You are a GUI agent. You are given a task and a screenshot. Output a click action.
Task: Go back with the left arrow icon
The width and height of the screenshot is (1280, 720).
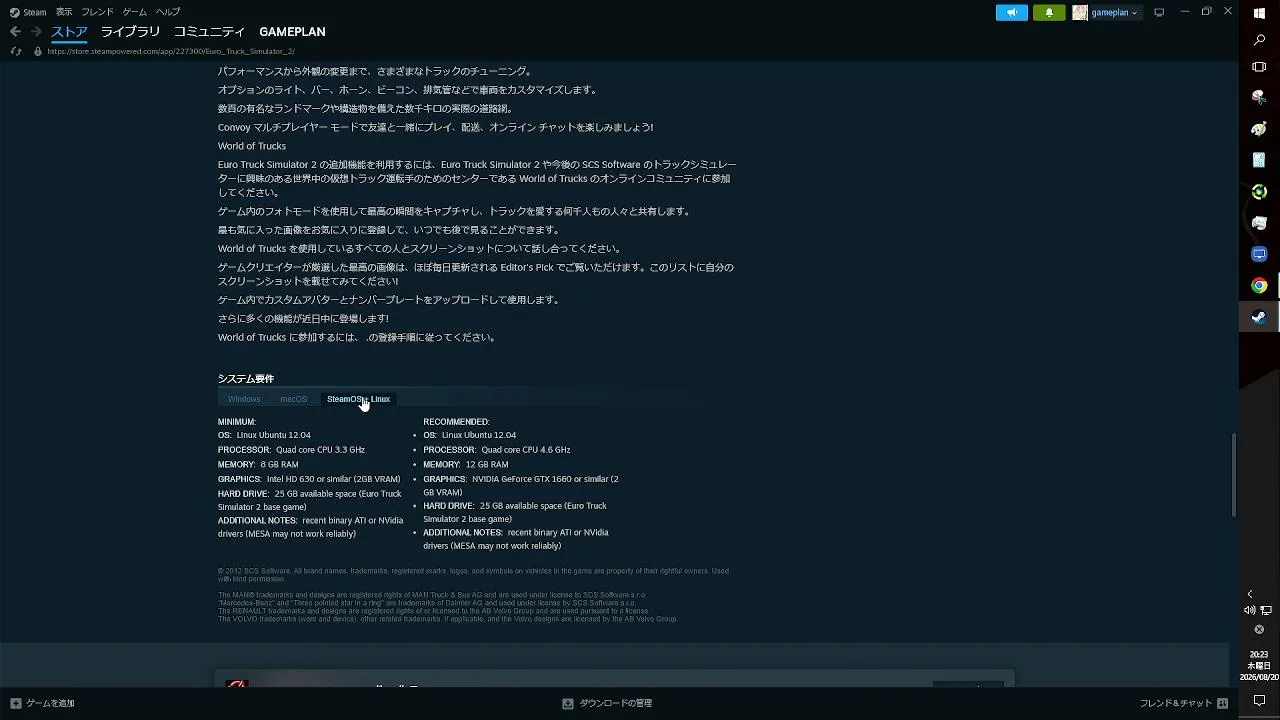[x=15, y=32]
